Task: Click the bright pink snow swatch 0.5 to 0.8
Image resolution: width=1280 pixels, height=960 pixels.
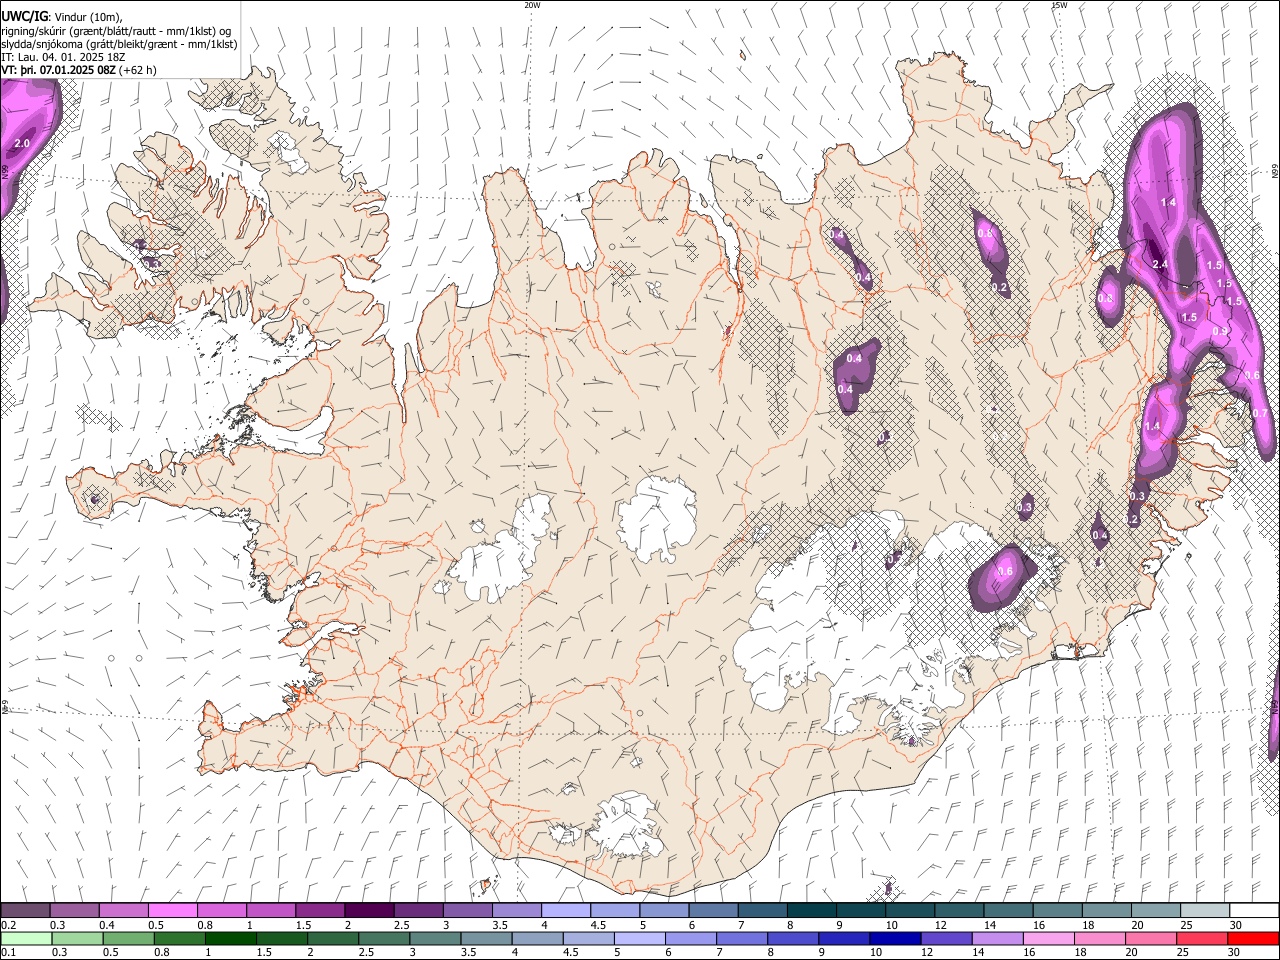Action: pos(173,910)
